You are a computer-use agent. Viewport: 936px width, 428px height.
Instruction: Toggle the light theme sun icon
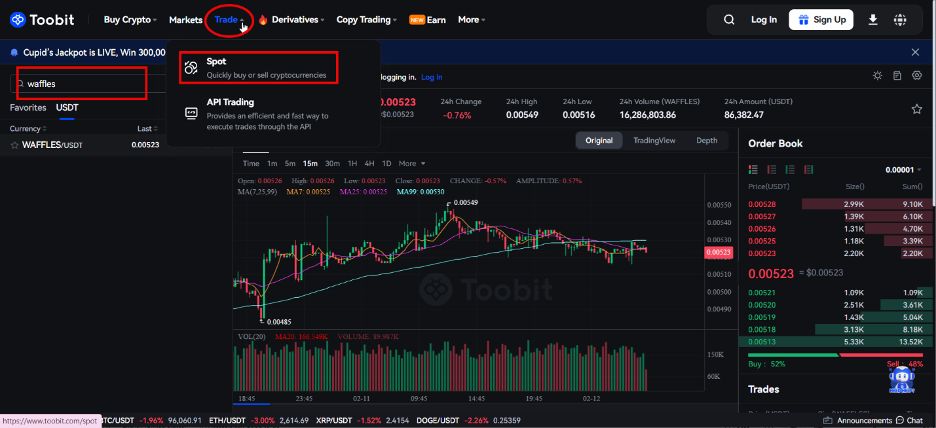click(877, 76)
